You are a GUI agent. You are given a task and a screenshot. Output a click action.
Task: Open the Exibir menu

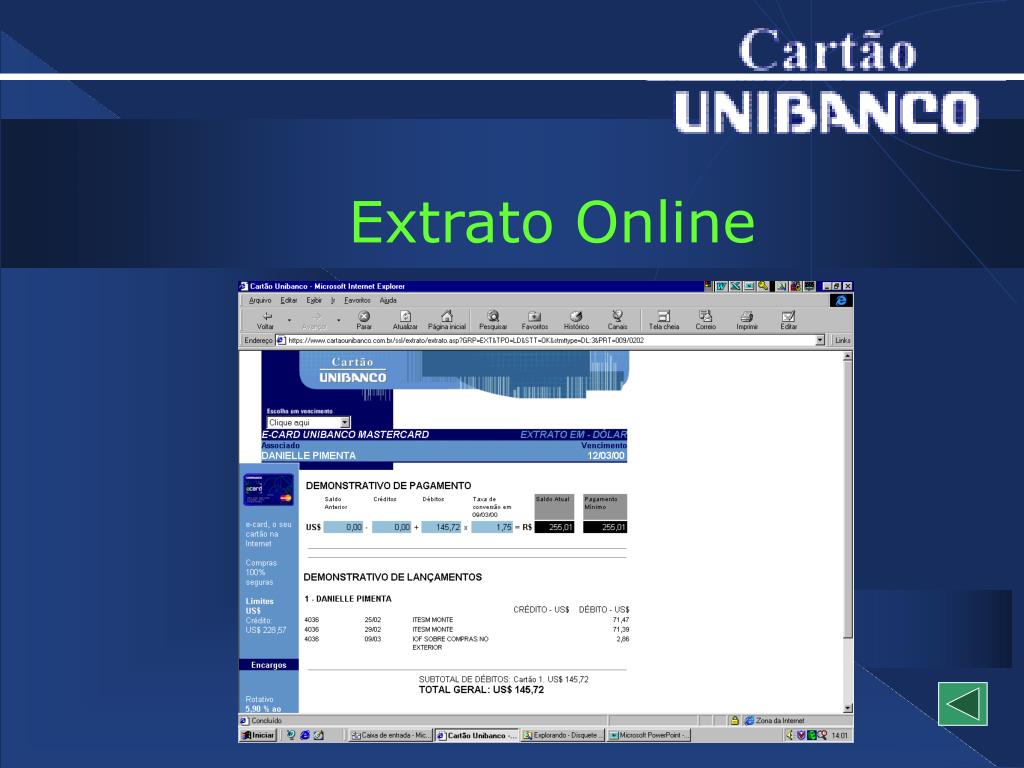(x=314, y=300)
